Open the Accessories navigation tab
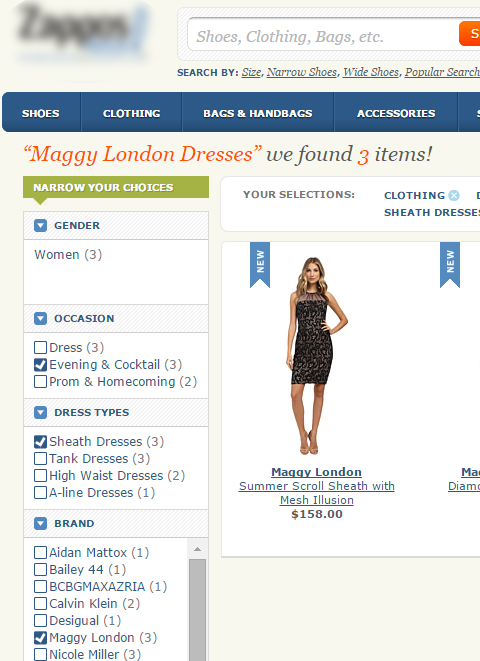 point(396,113)
